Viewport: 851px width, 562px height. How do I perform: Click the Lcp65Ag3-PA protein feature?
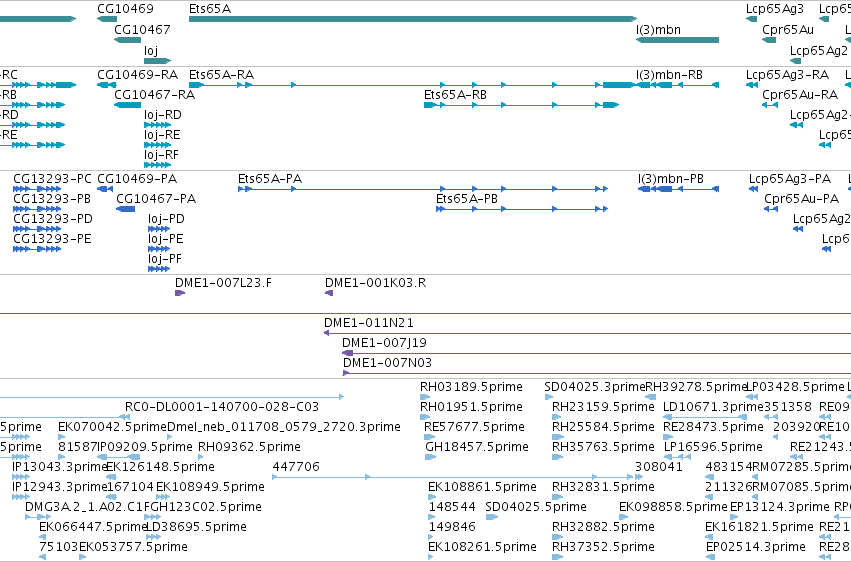pyautogui.click(x=753, y=189)
